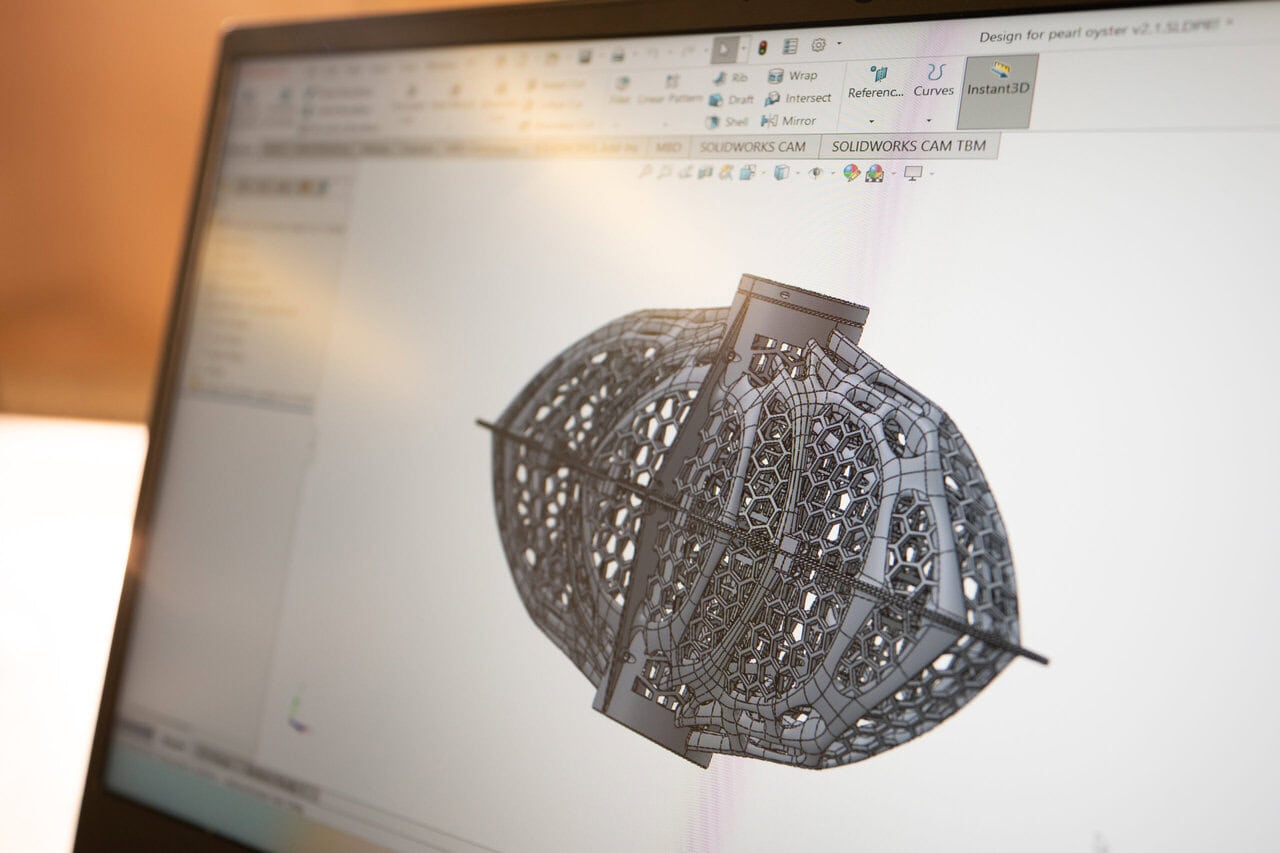
Task: Select the Draft feature tool
Action: click(731, 99)
